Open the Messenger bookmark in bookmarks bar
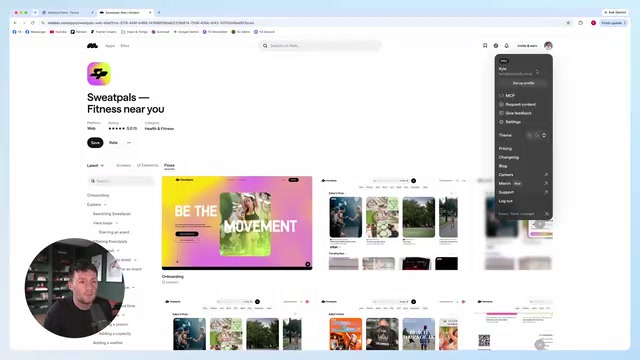 pyautogui.click(x=36, y=32)
